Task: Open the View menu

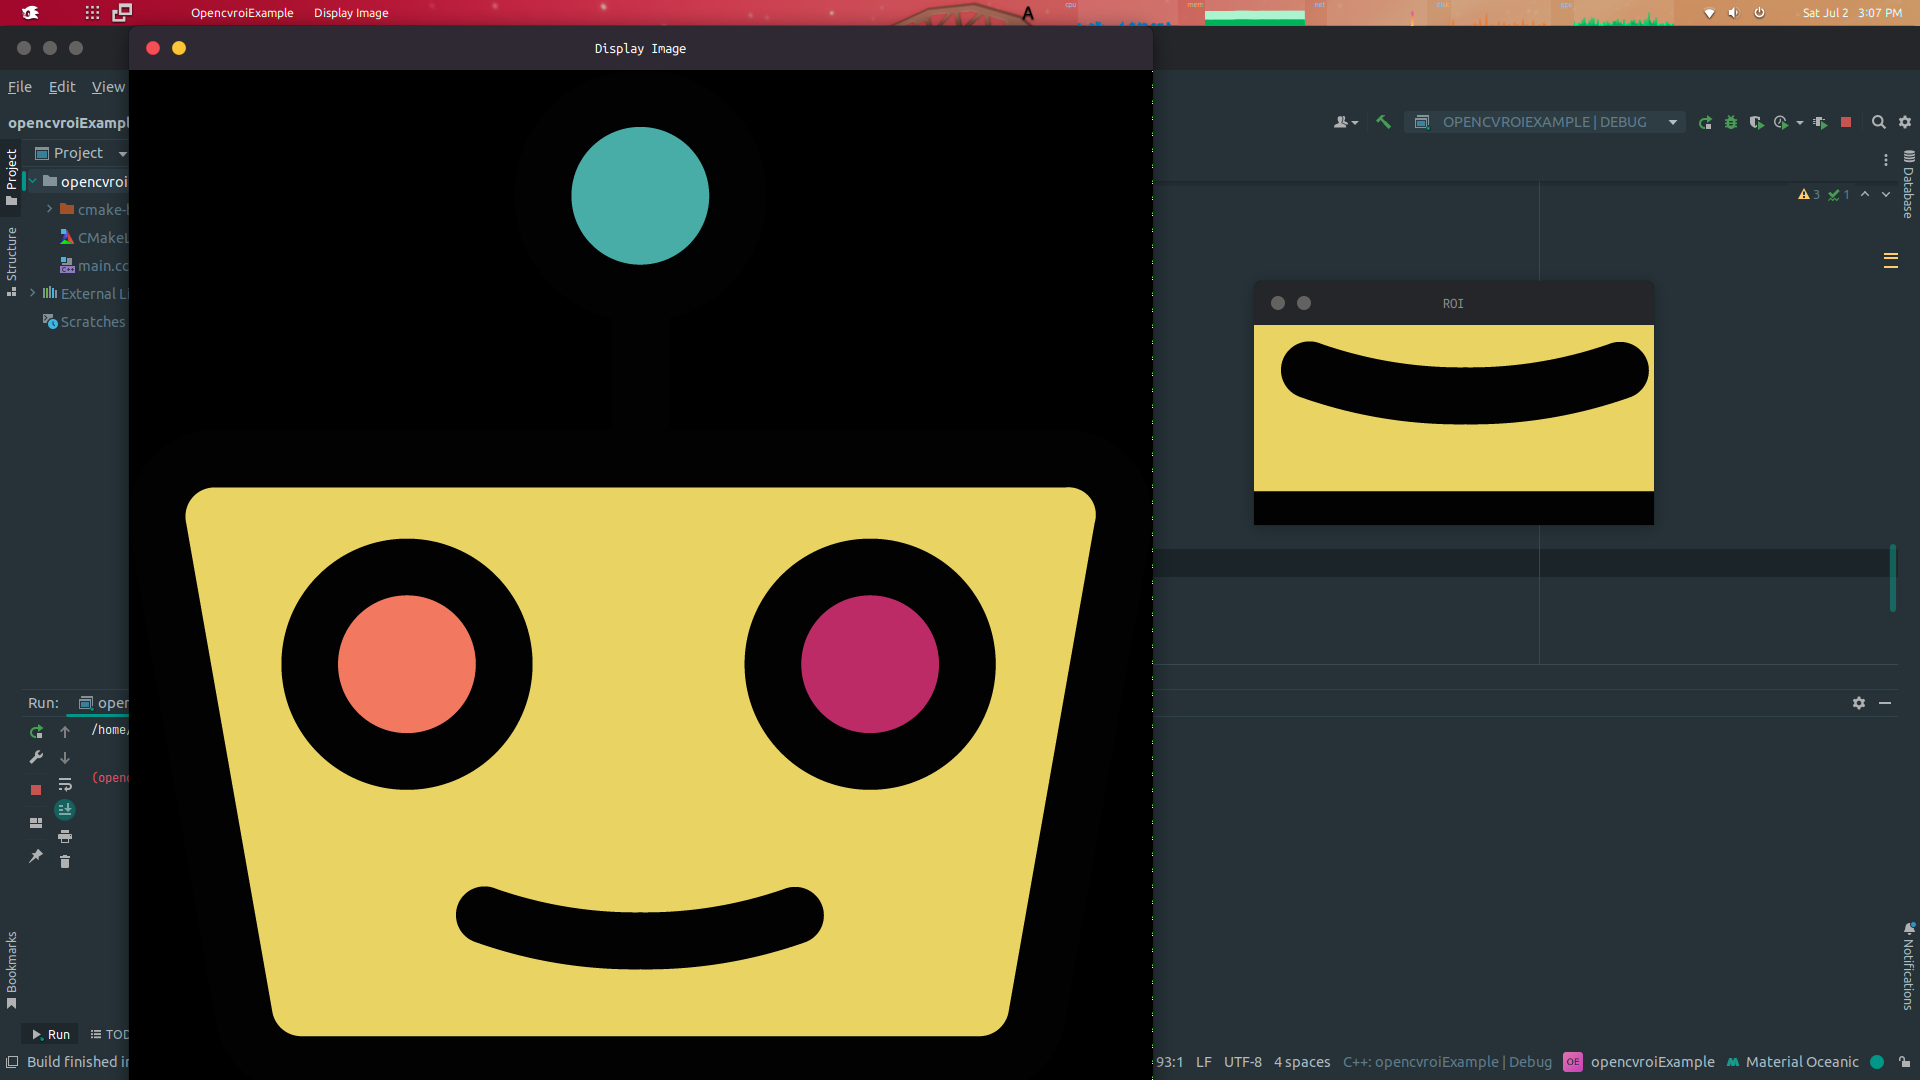Action: coord(108,87)
